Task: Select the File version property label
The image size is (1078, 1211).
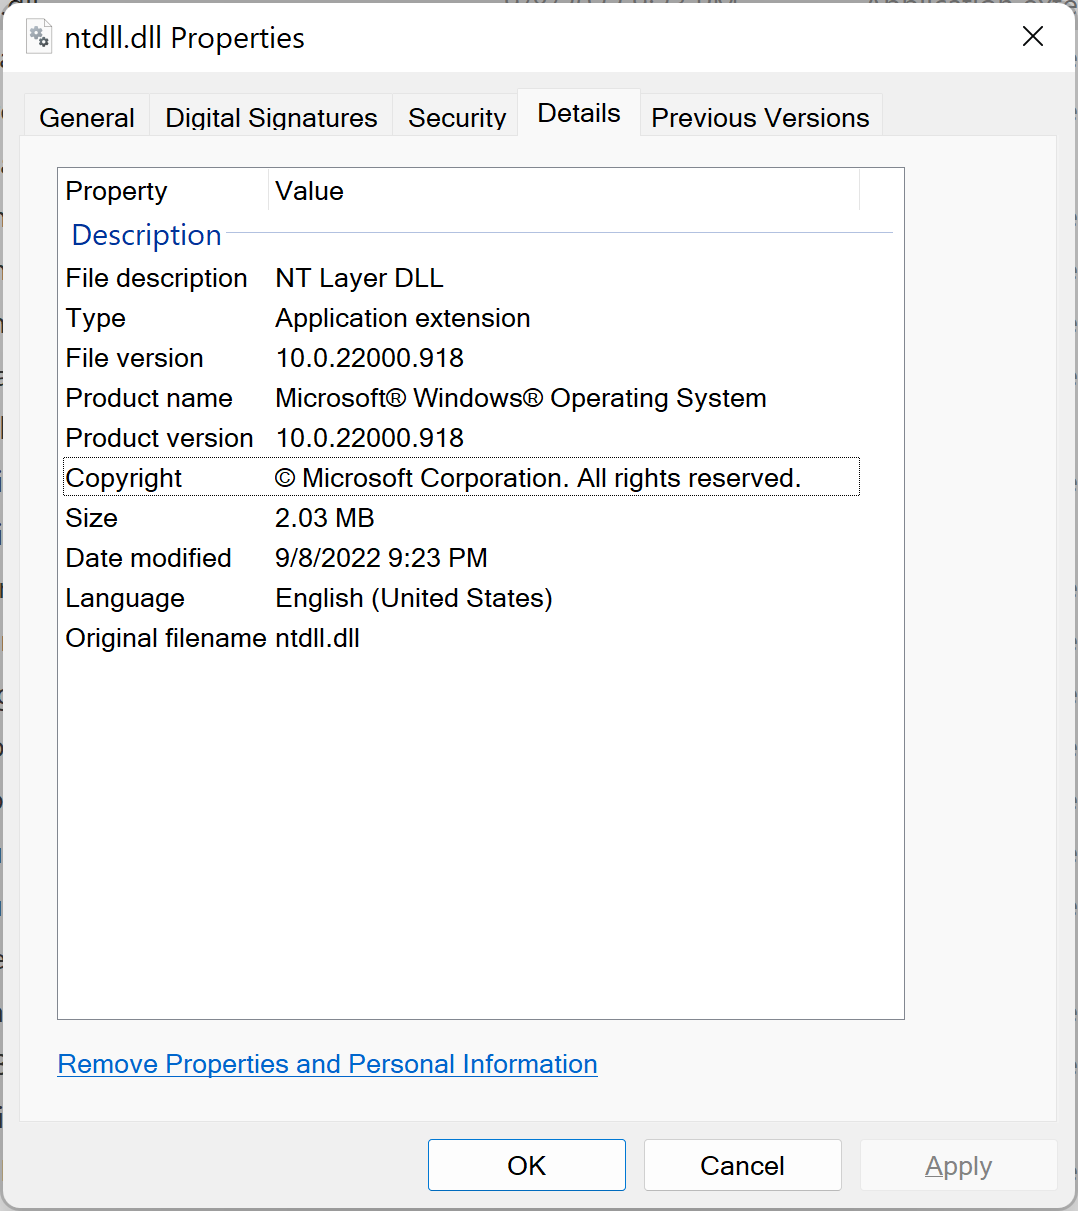Action: tap(135, 358)
